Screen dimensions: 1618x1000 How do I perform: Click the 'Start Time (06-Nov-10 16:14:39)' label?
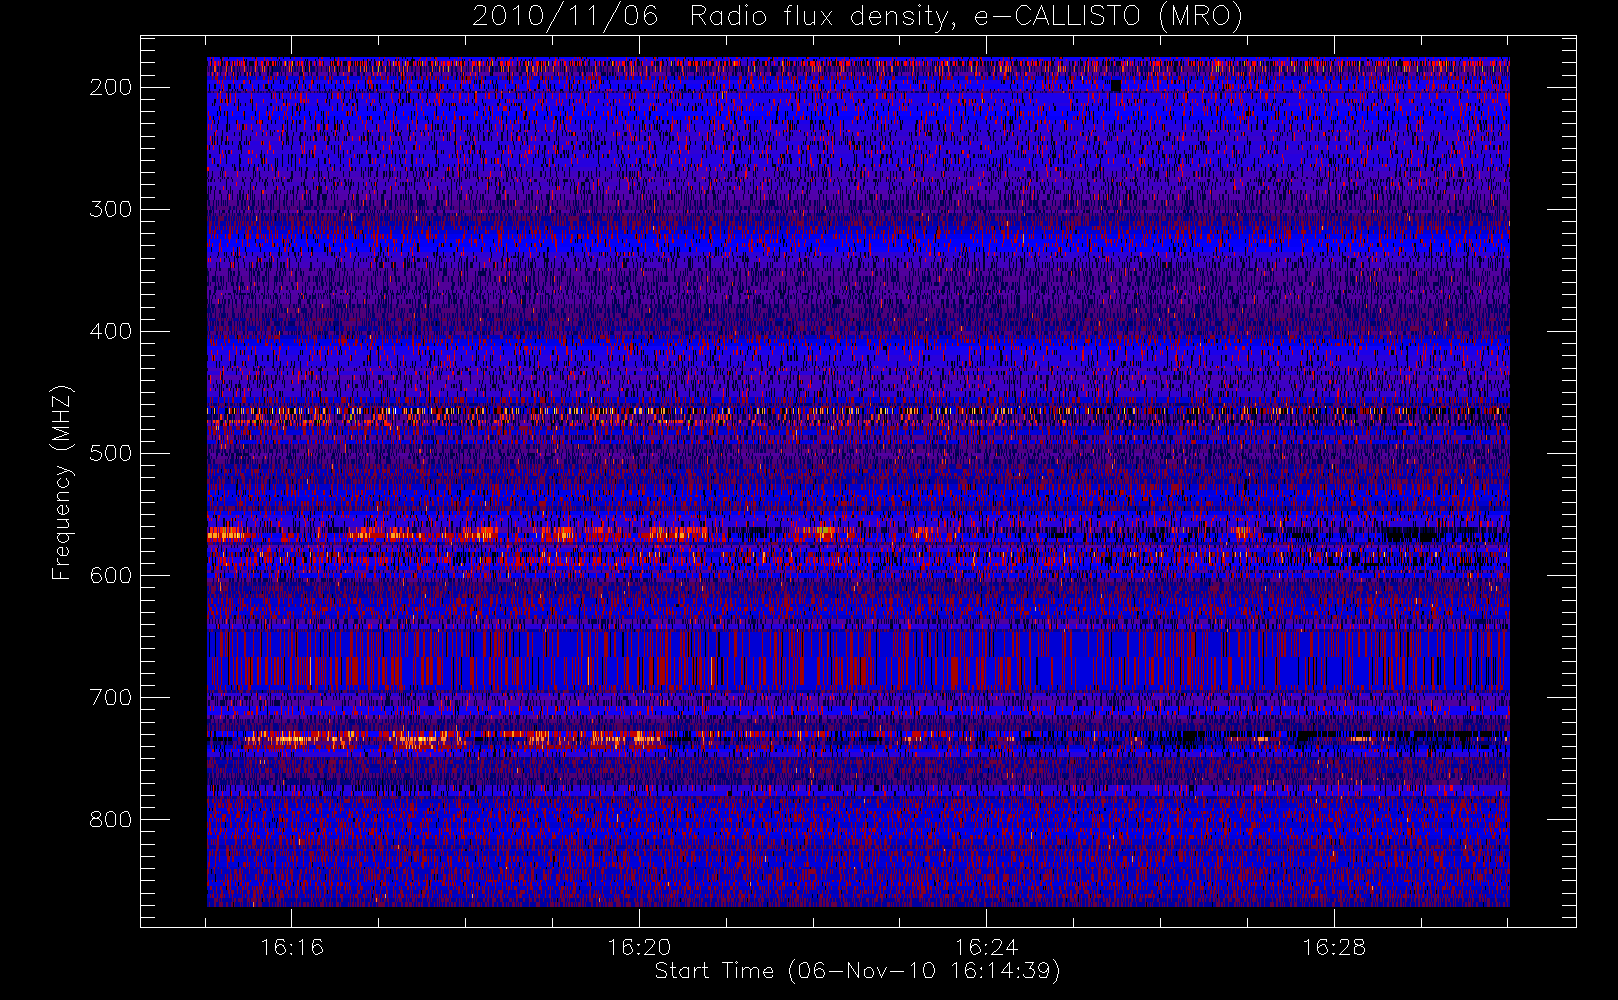857,972
